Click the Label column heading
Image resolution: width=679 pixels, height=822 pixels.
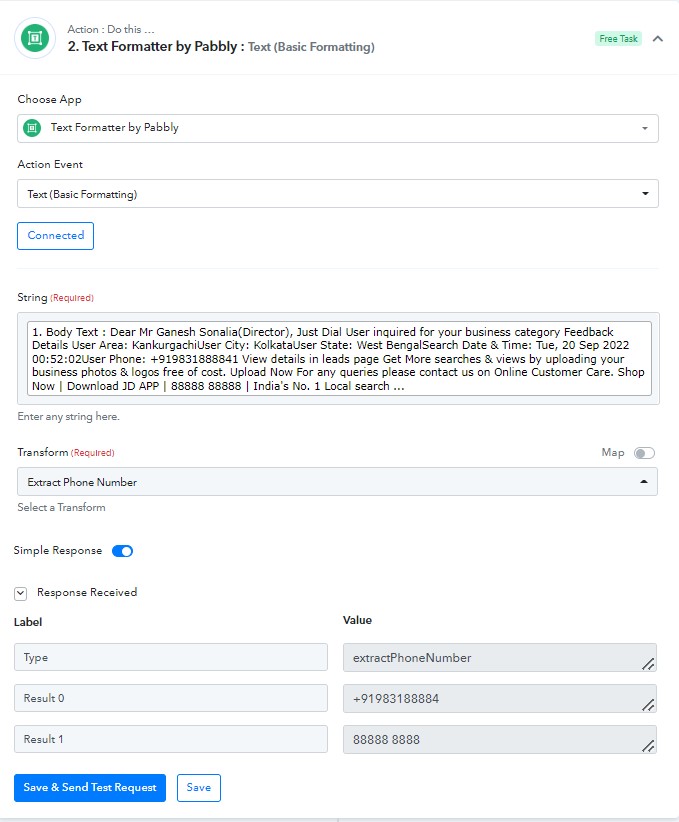tap(28, 622)
